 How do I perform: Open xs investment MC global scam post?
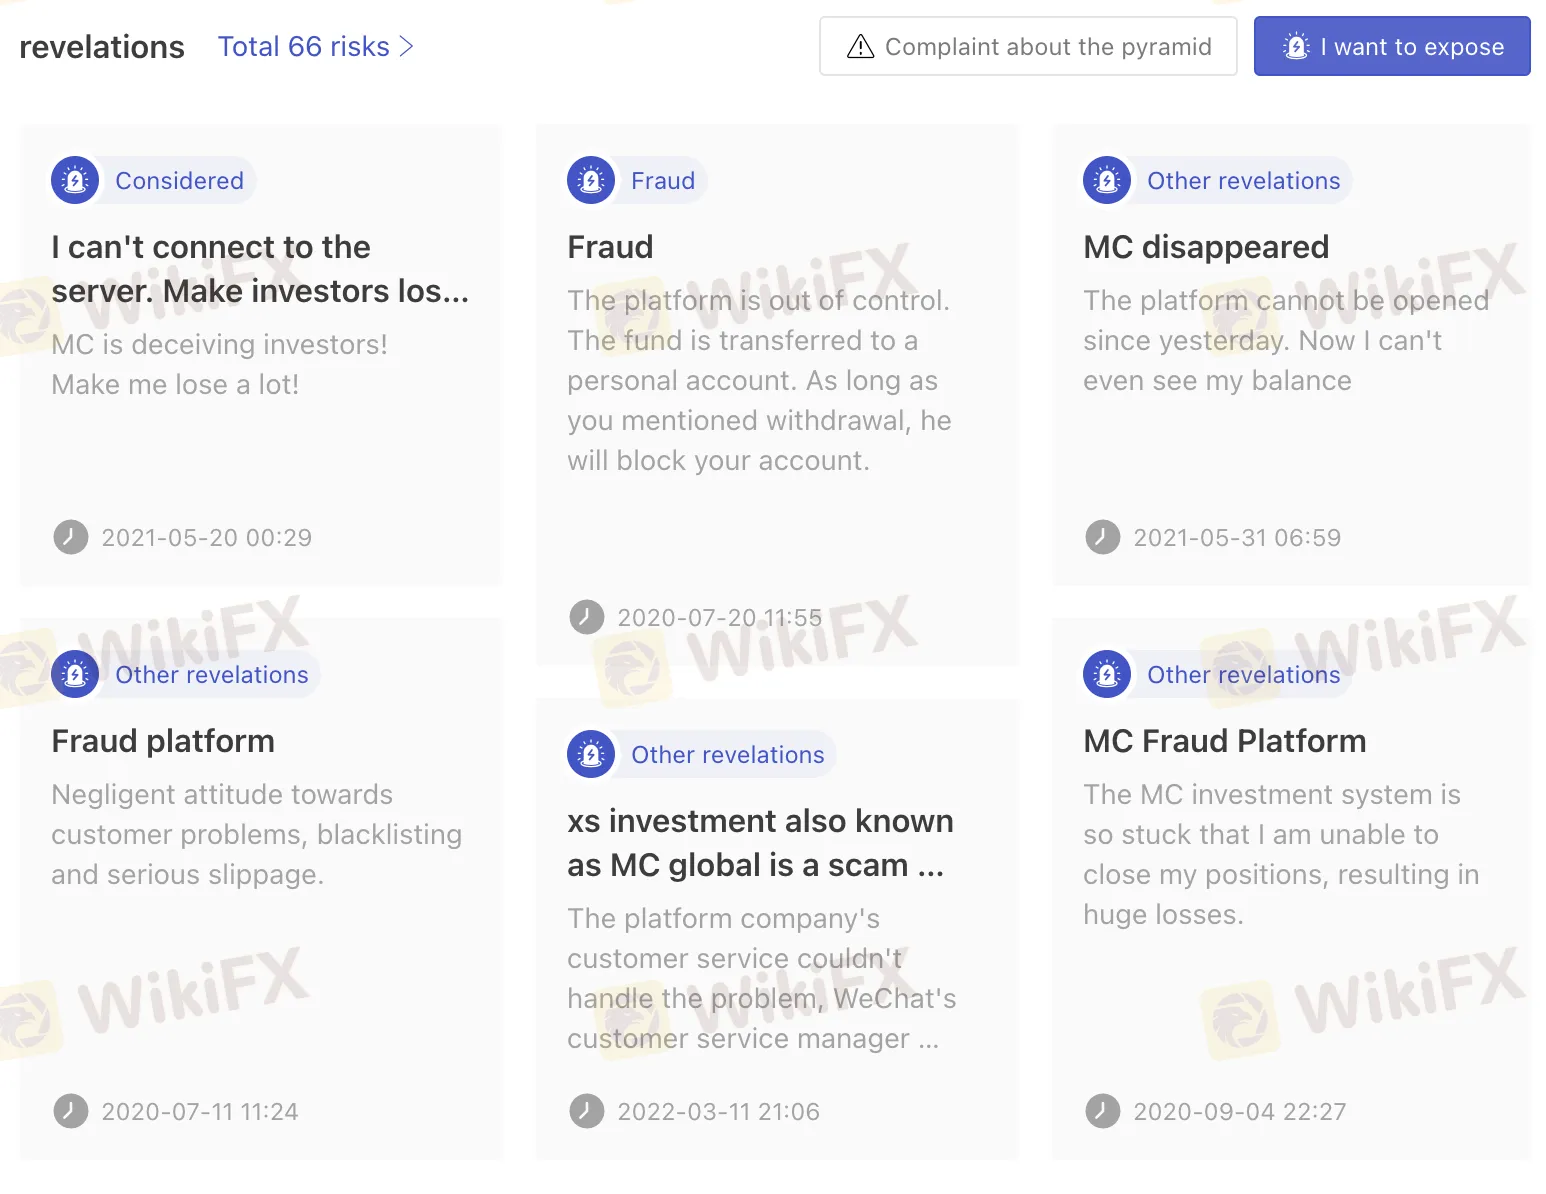click(x=760, y=843)
